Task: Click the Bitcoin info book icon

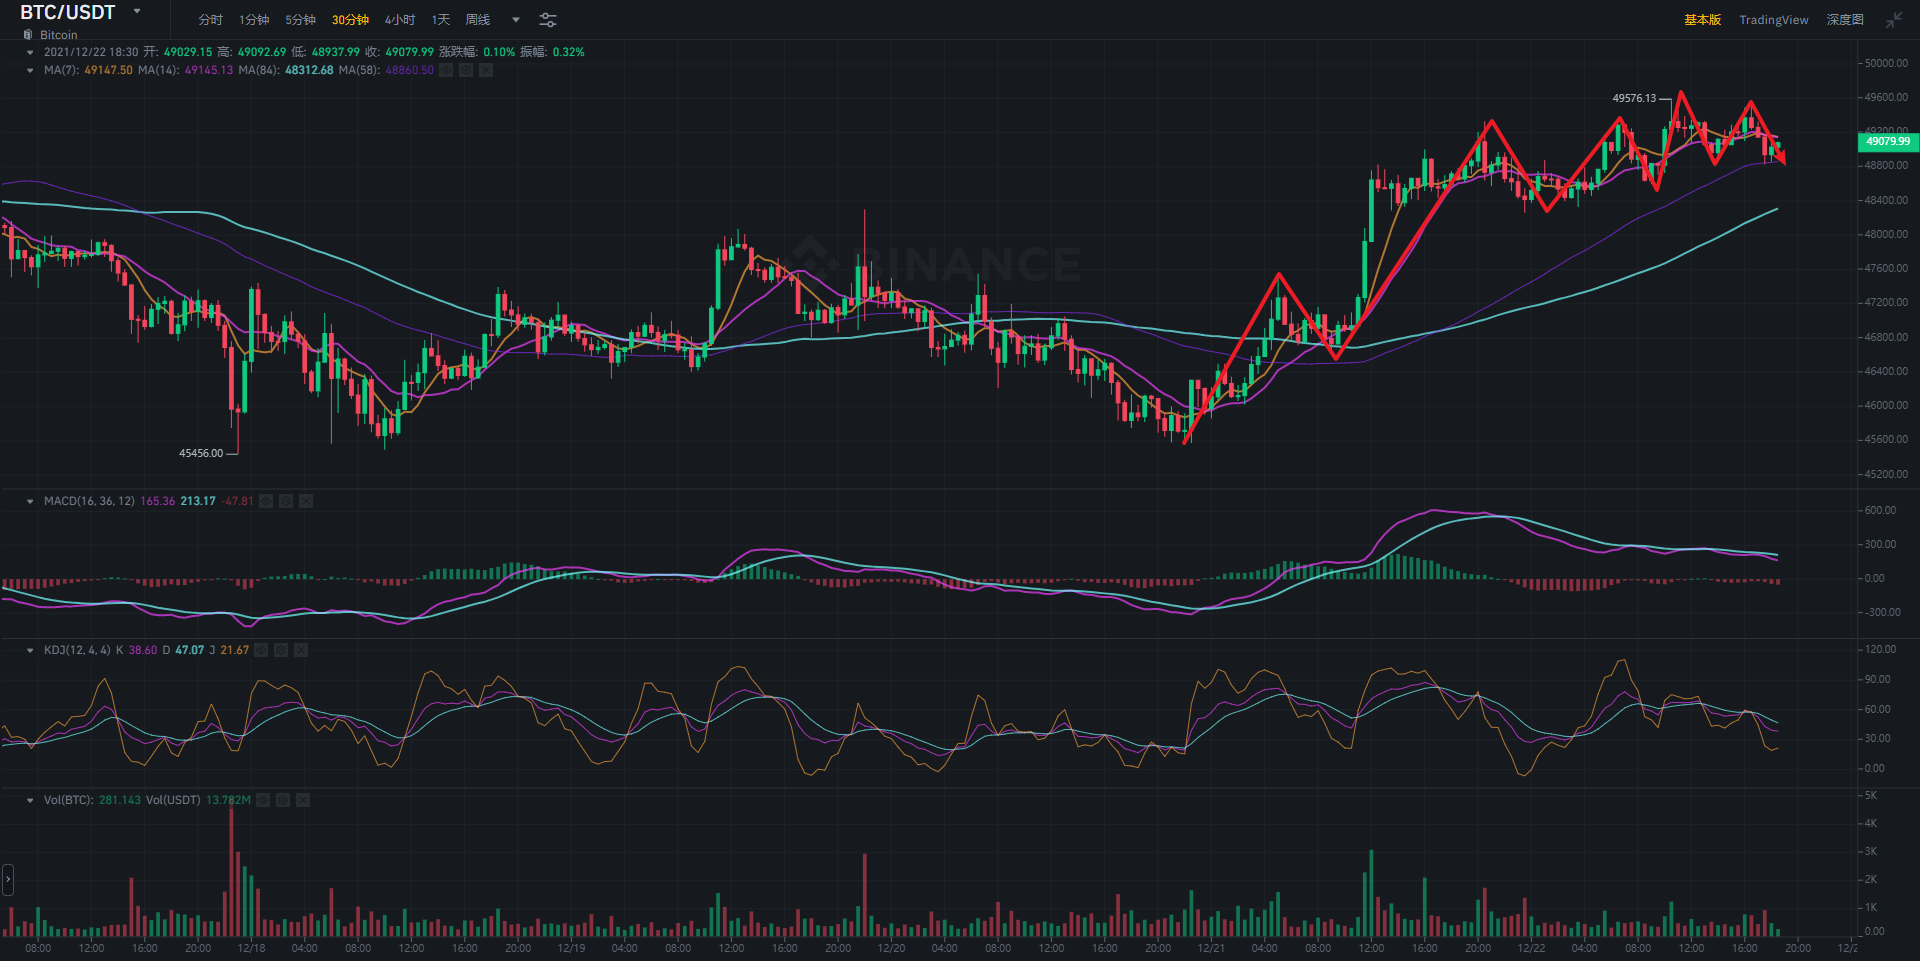Action: point(28,35)
